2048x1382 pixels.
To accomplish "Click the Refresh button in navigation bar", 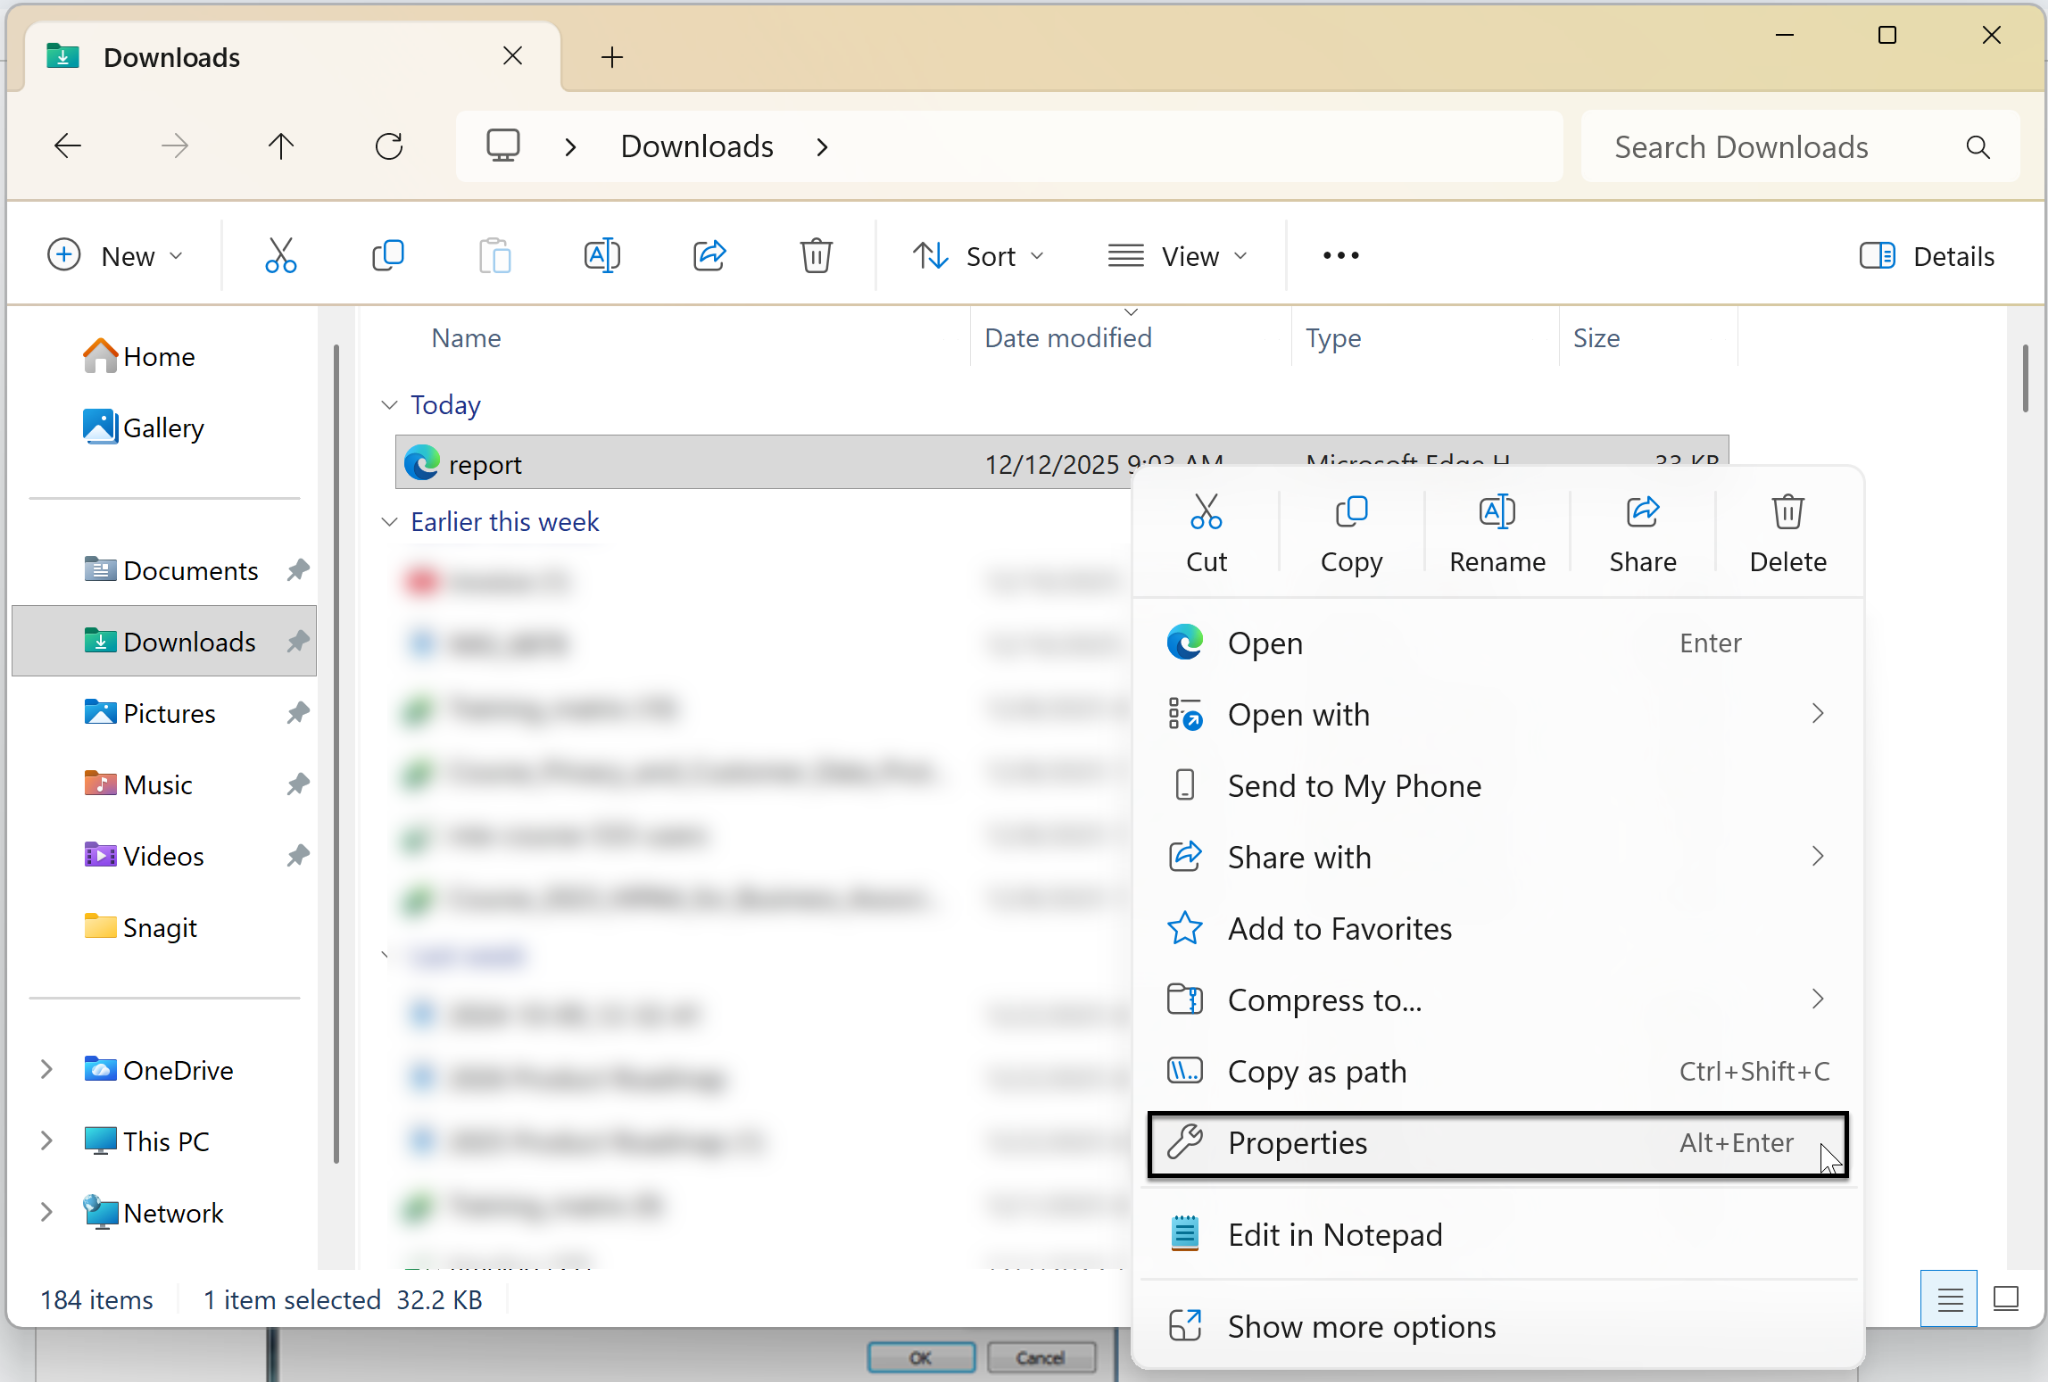I will pos(389,147).
